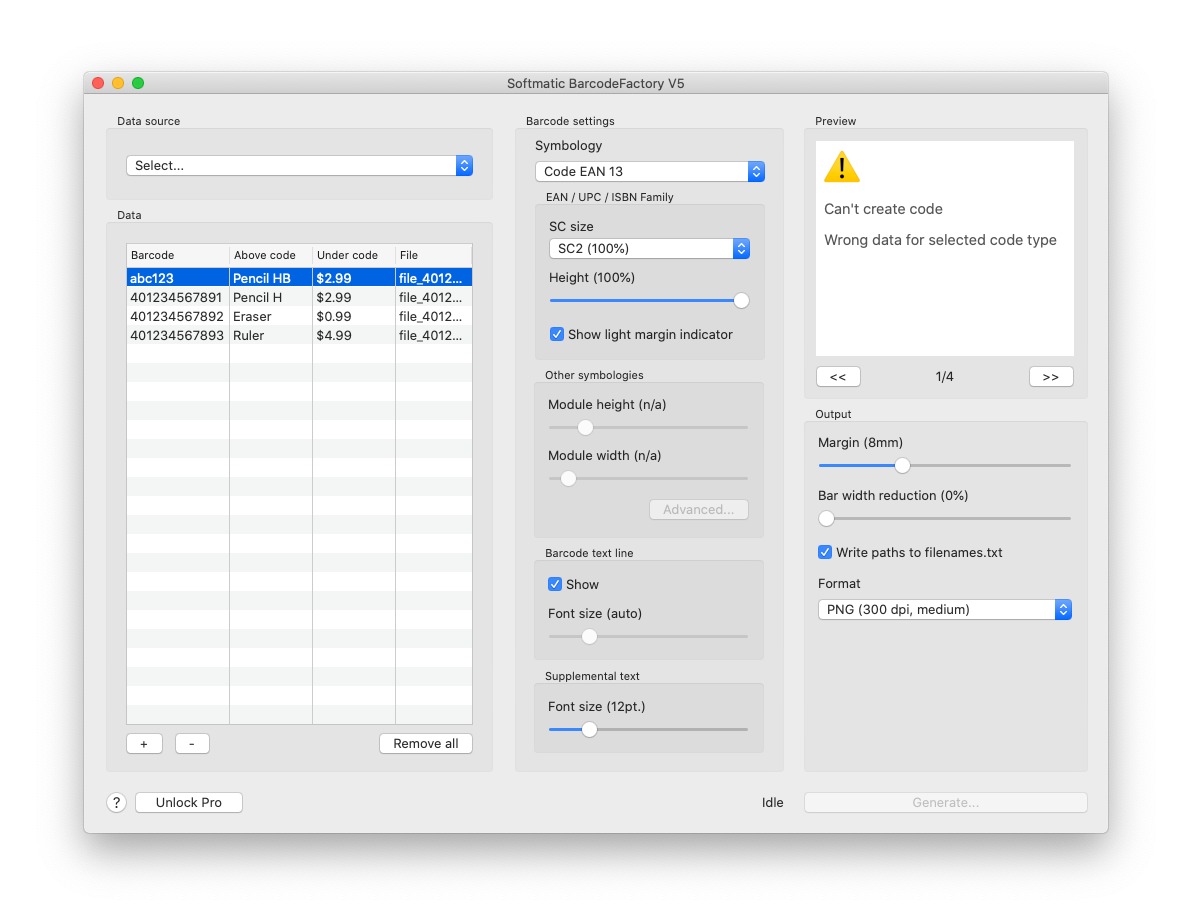Click the 1/4 page indicator
Screen dimensions: 1192x914
click(x=944, y=376)
